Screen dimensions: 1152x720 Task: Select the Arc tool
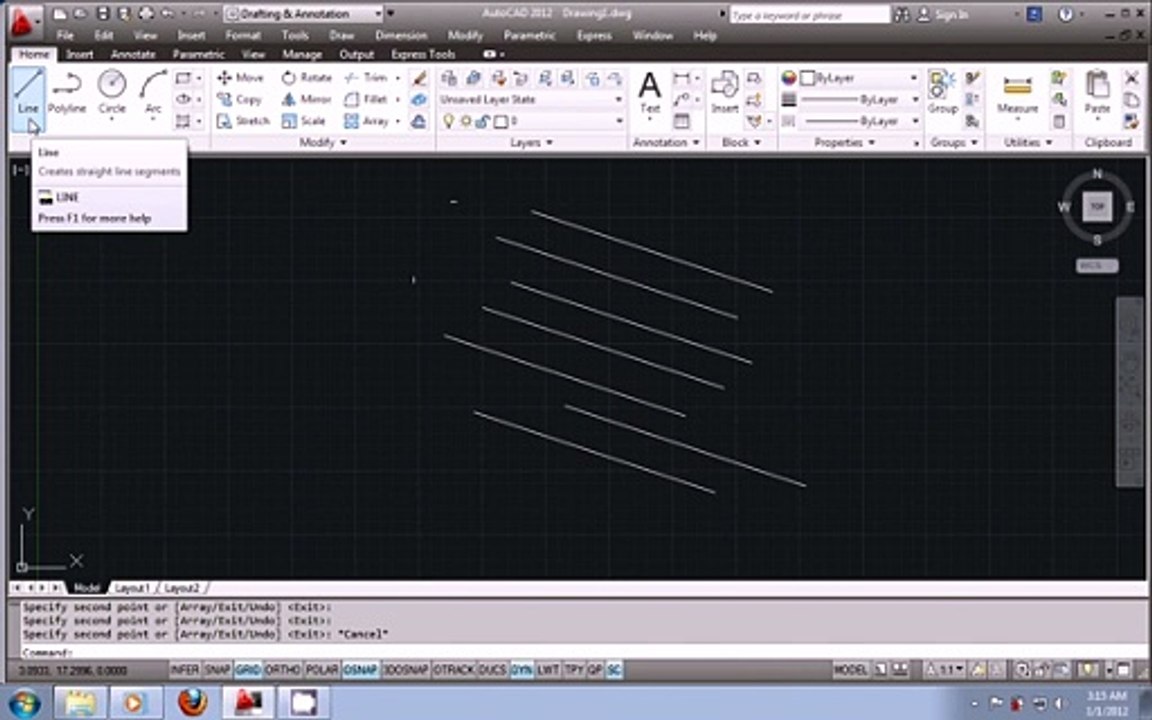153,92
